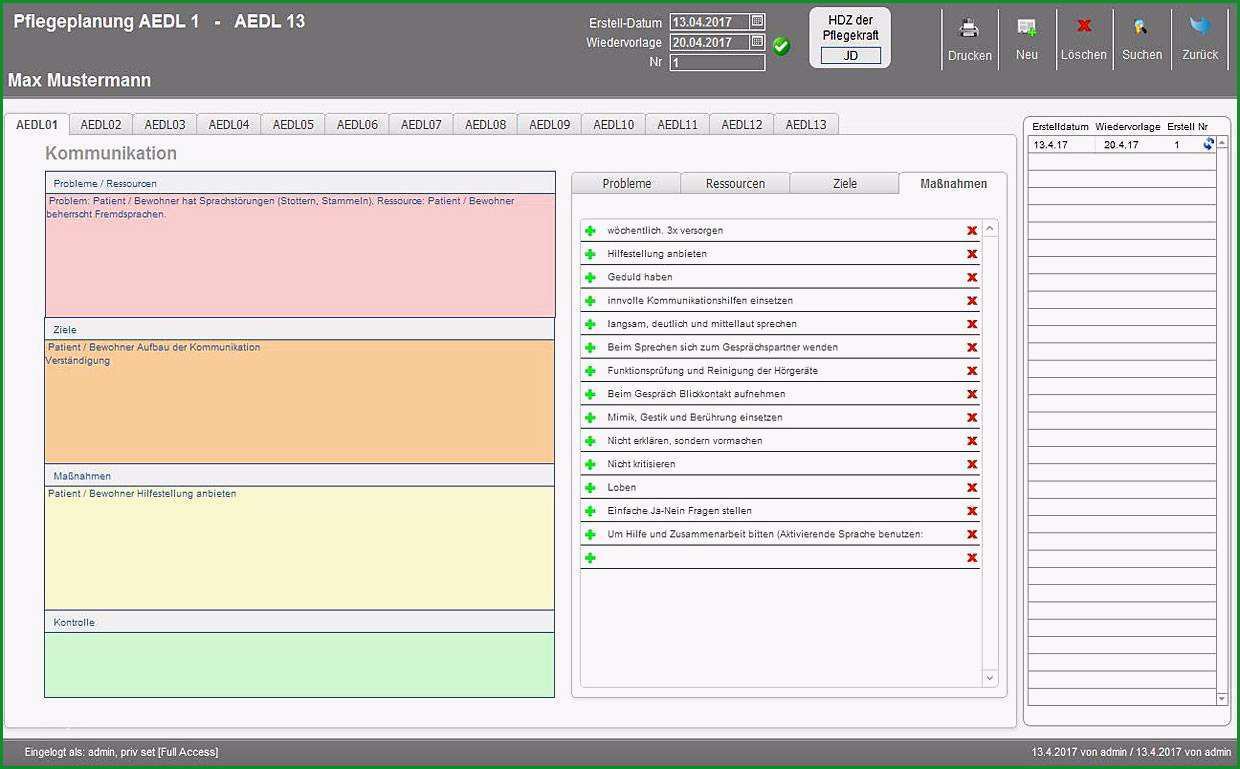The height and width of the screenshot is (769, 1240).
Task: Add 'Nicht kritisieren' using green plus
Action: click(590, 464)
